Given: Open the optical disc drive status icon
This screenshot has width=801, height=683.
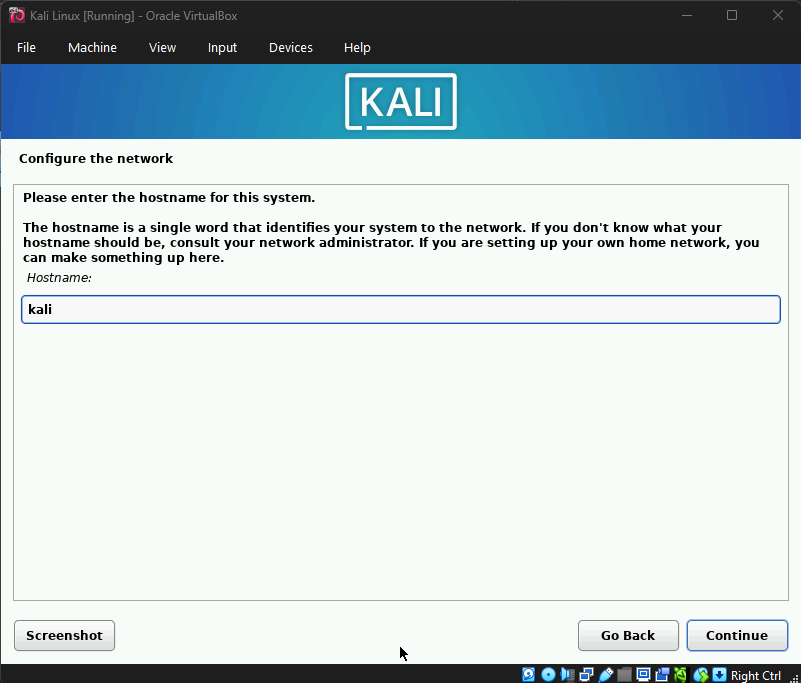Looking at the screenshot, I should coord(548,675).
